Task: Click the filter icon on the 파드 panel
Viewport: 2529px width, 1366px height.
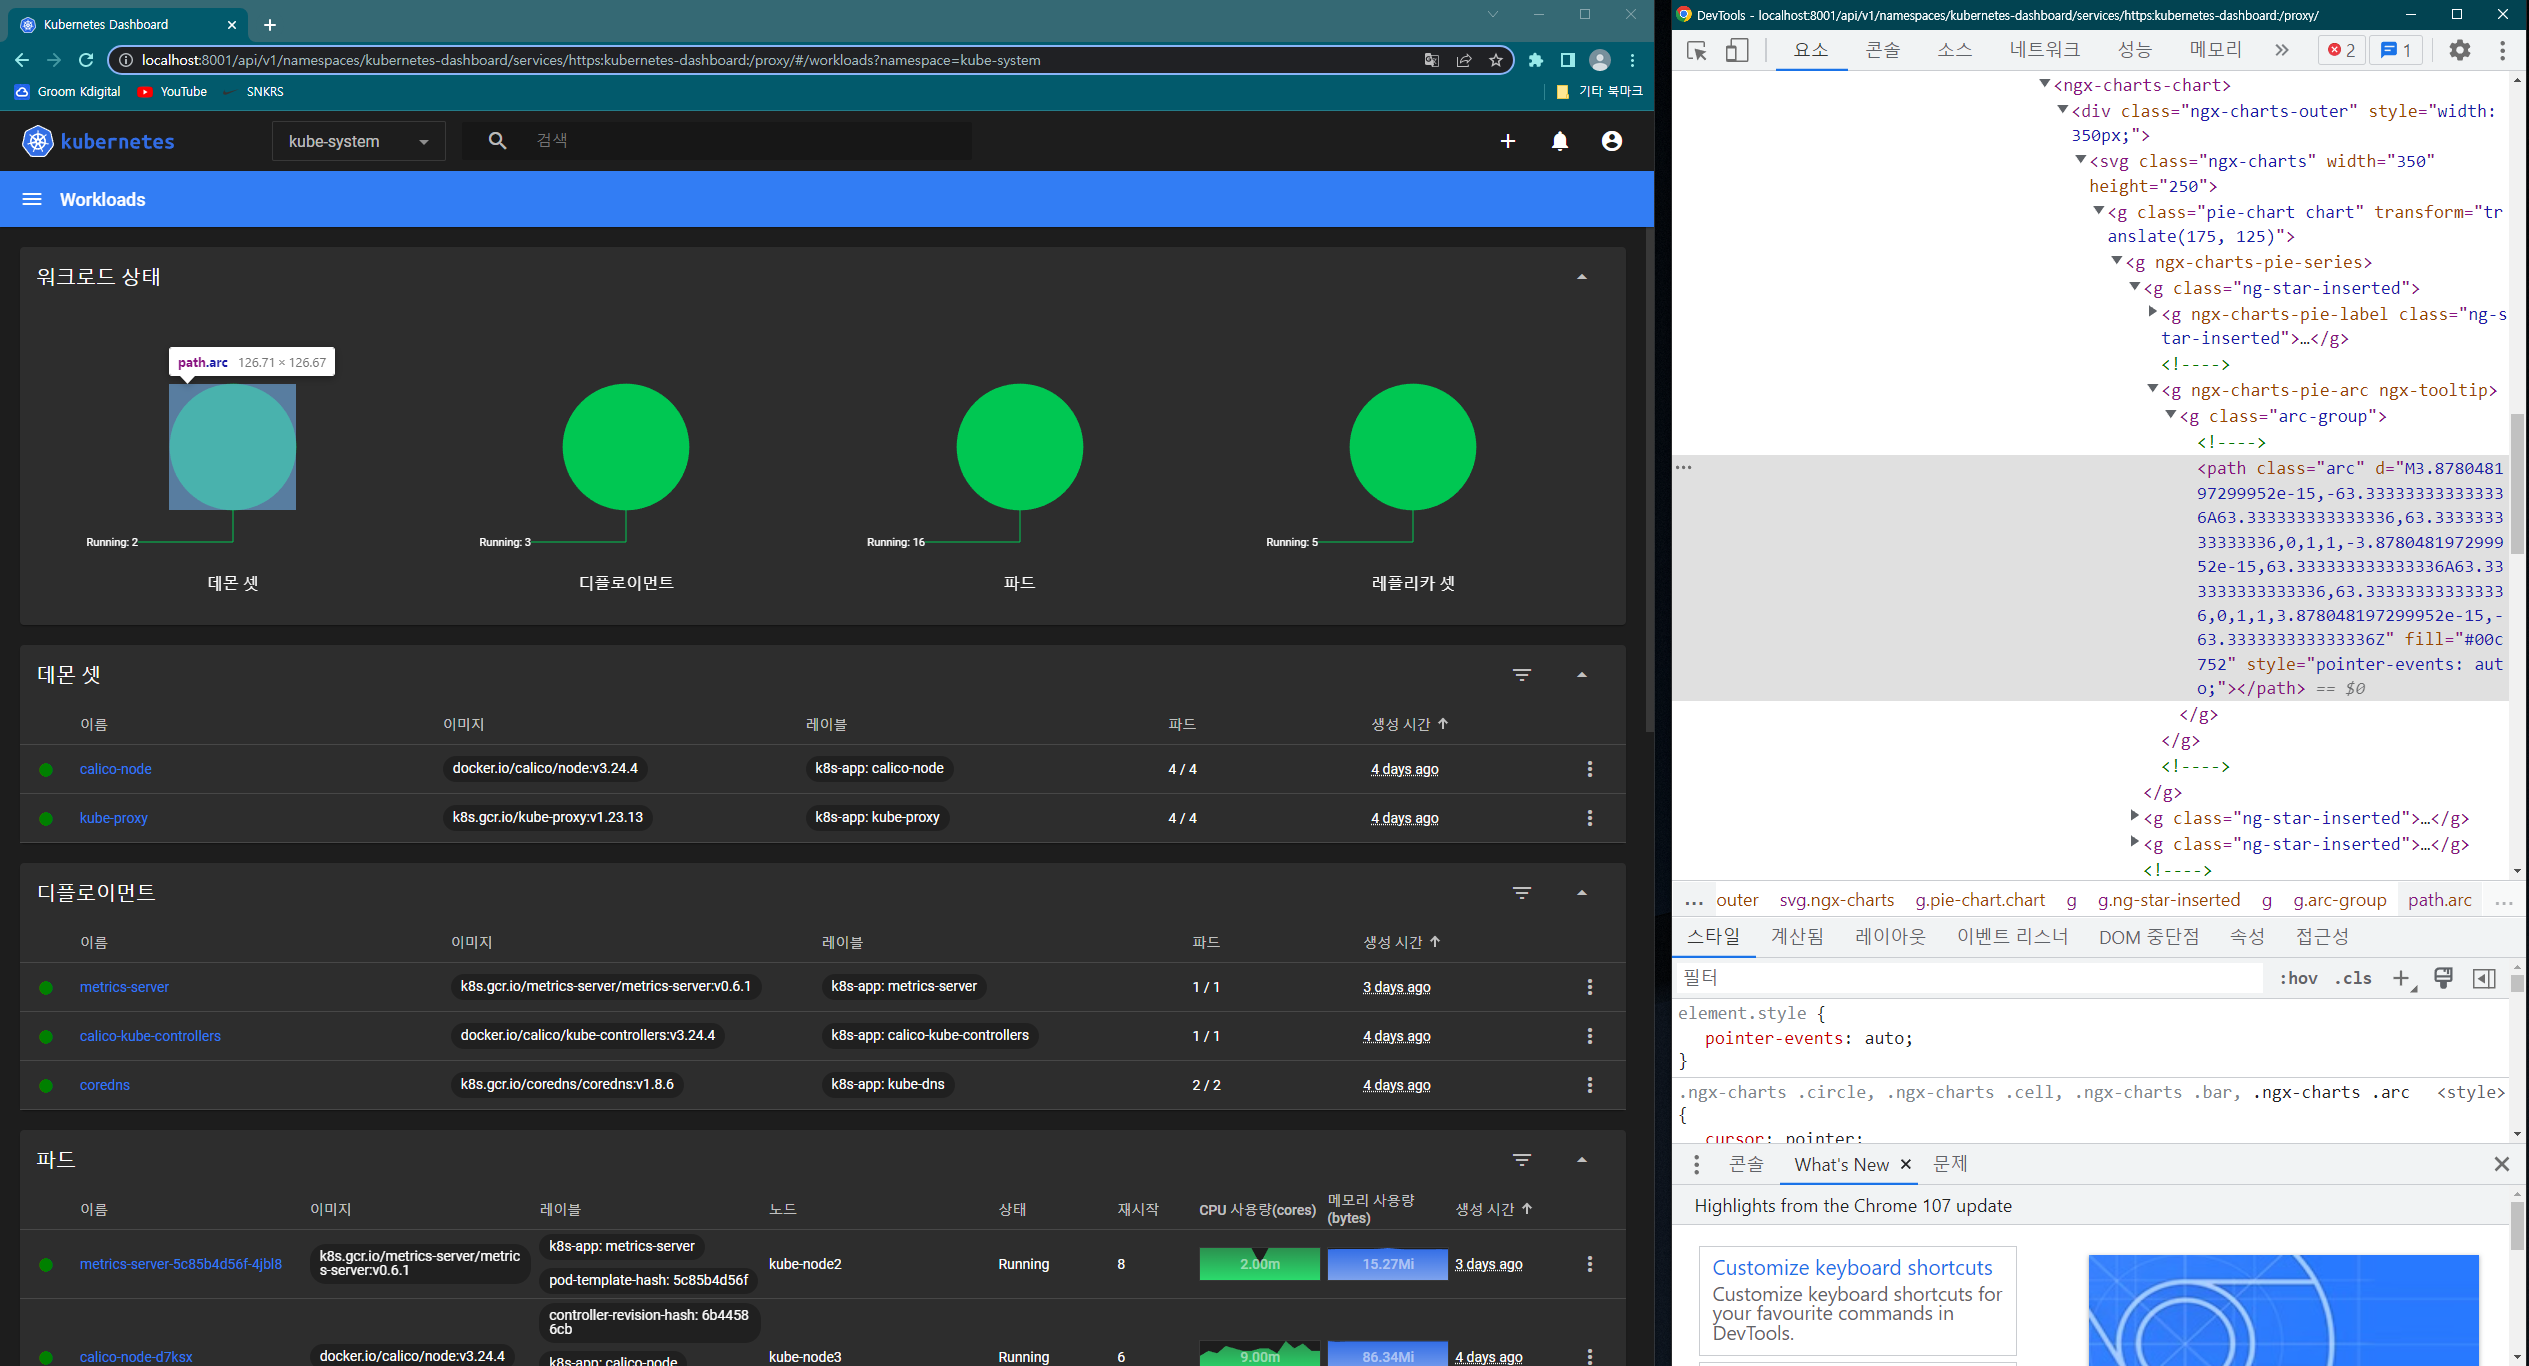Action: [x=1521, y=1160]
